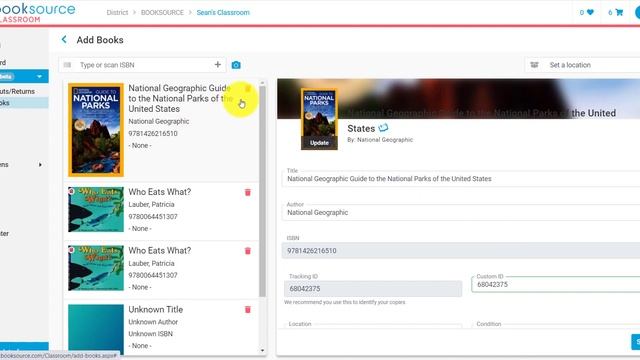Click the 'We recommend you use this' hint text
640x360 pixels.
pyautogui.click(x=345, y=302)
